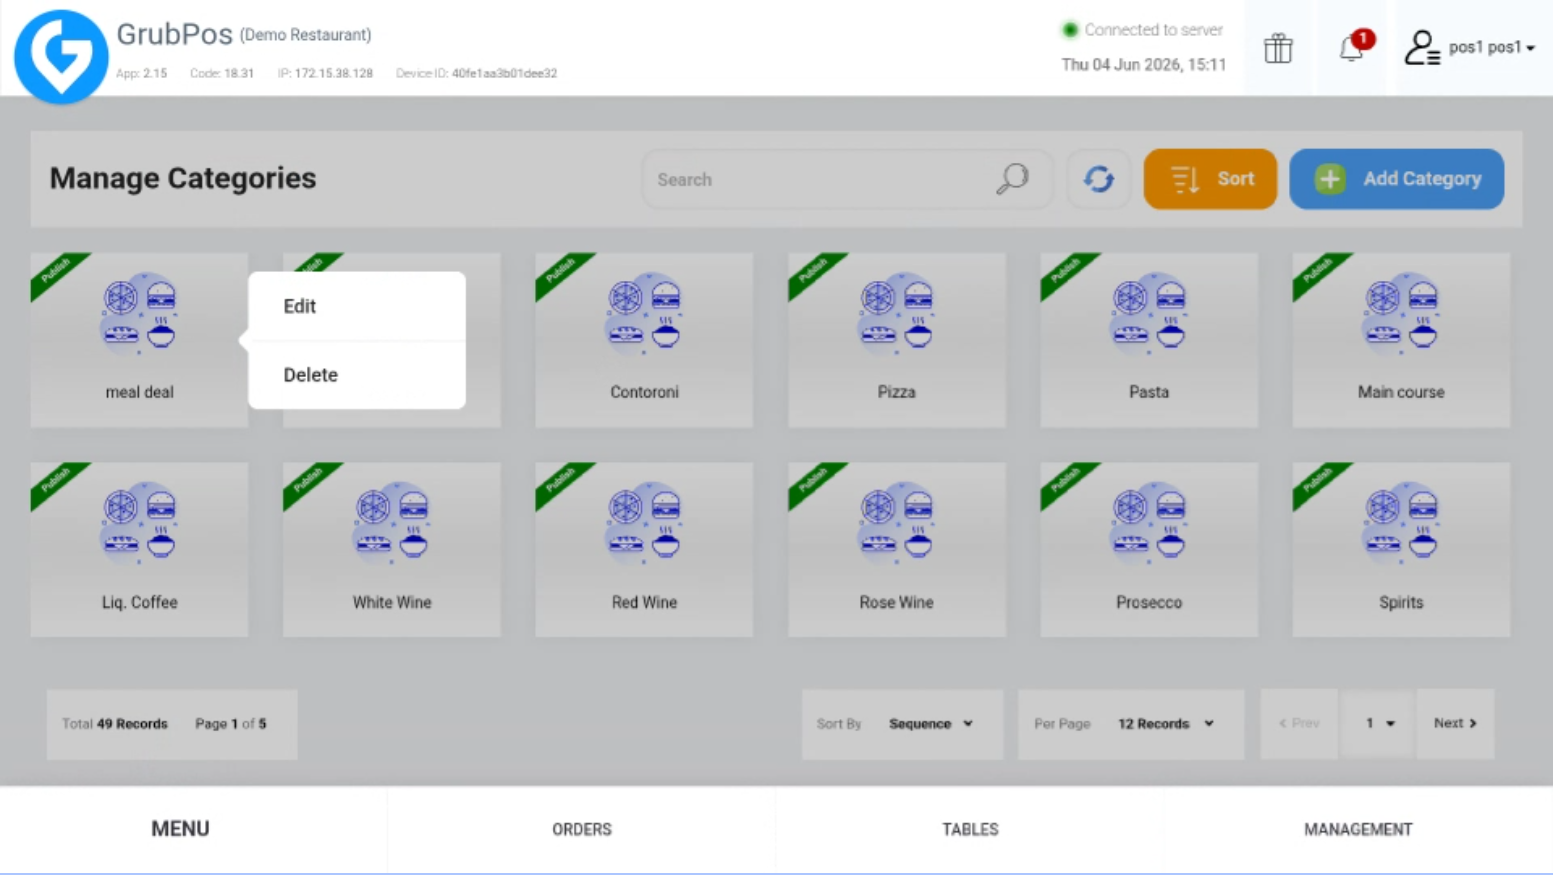
Task: Go to the Next page
Action: (1455, 723)
